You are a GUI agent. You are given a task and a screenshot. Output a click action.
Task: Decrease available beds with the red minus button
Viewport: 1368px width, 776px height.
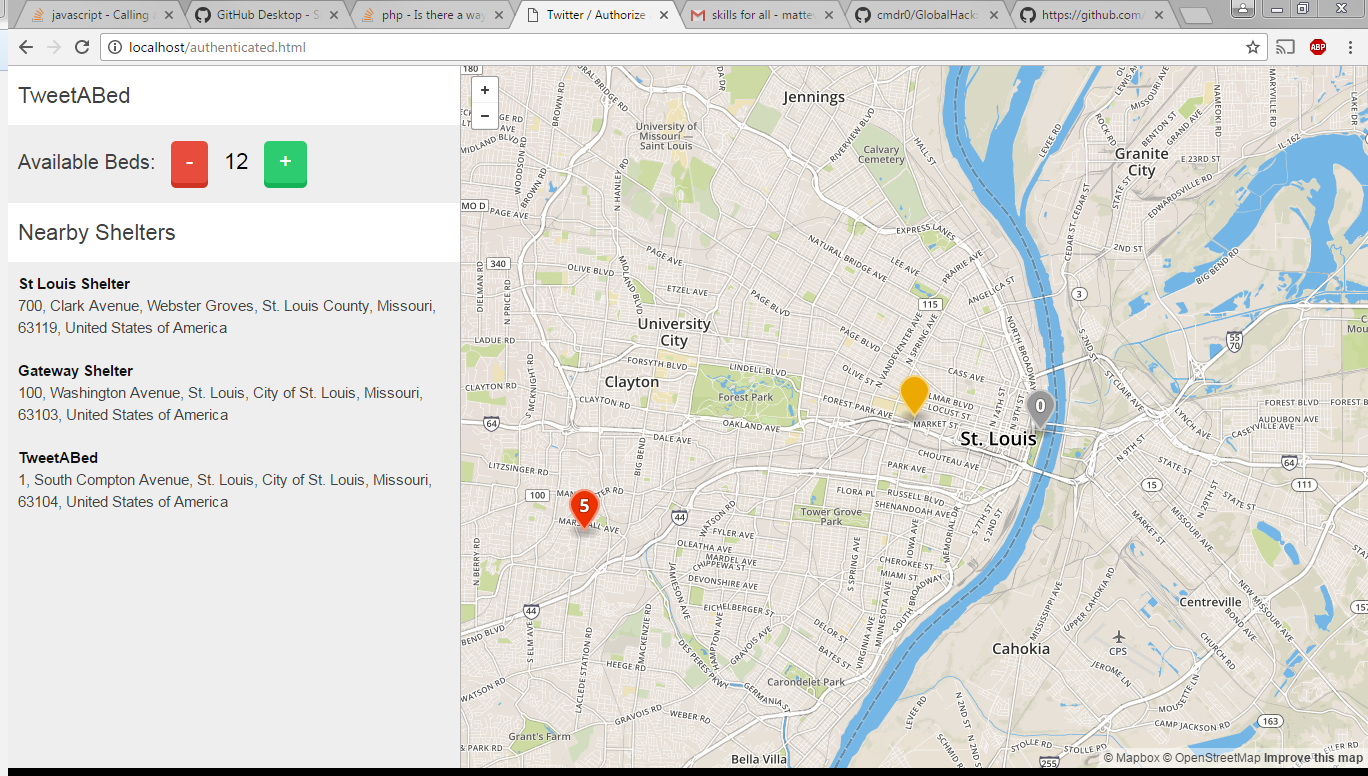click(189, 164)
